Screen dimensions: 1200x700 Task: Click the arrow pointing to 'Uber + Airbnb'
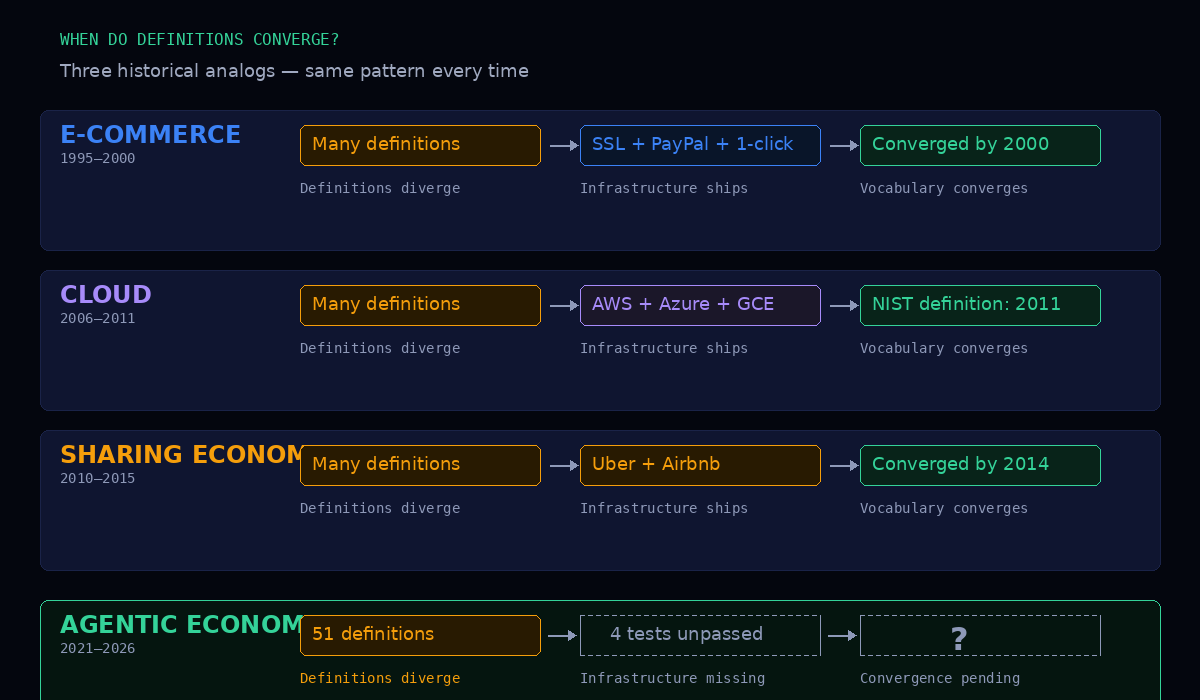click(x=564, y=466)
